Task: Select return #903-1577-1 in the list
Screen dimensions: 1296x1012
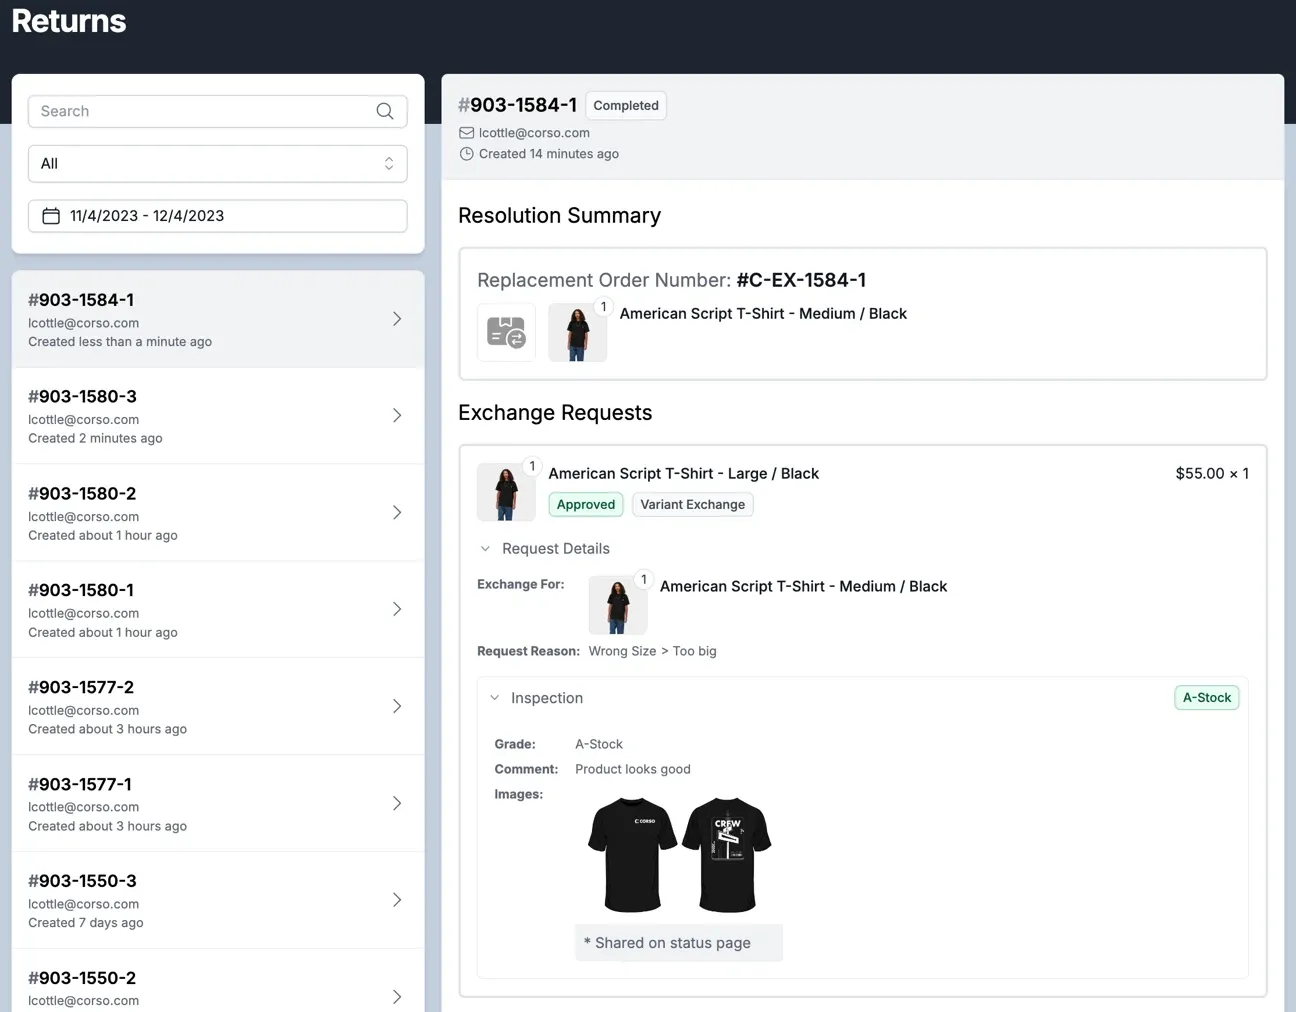Action: (x=200, y=804)
